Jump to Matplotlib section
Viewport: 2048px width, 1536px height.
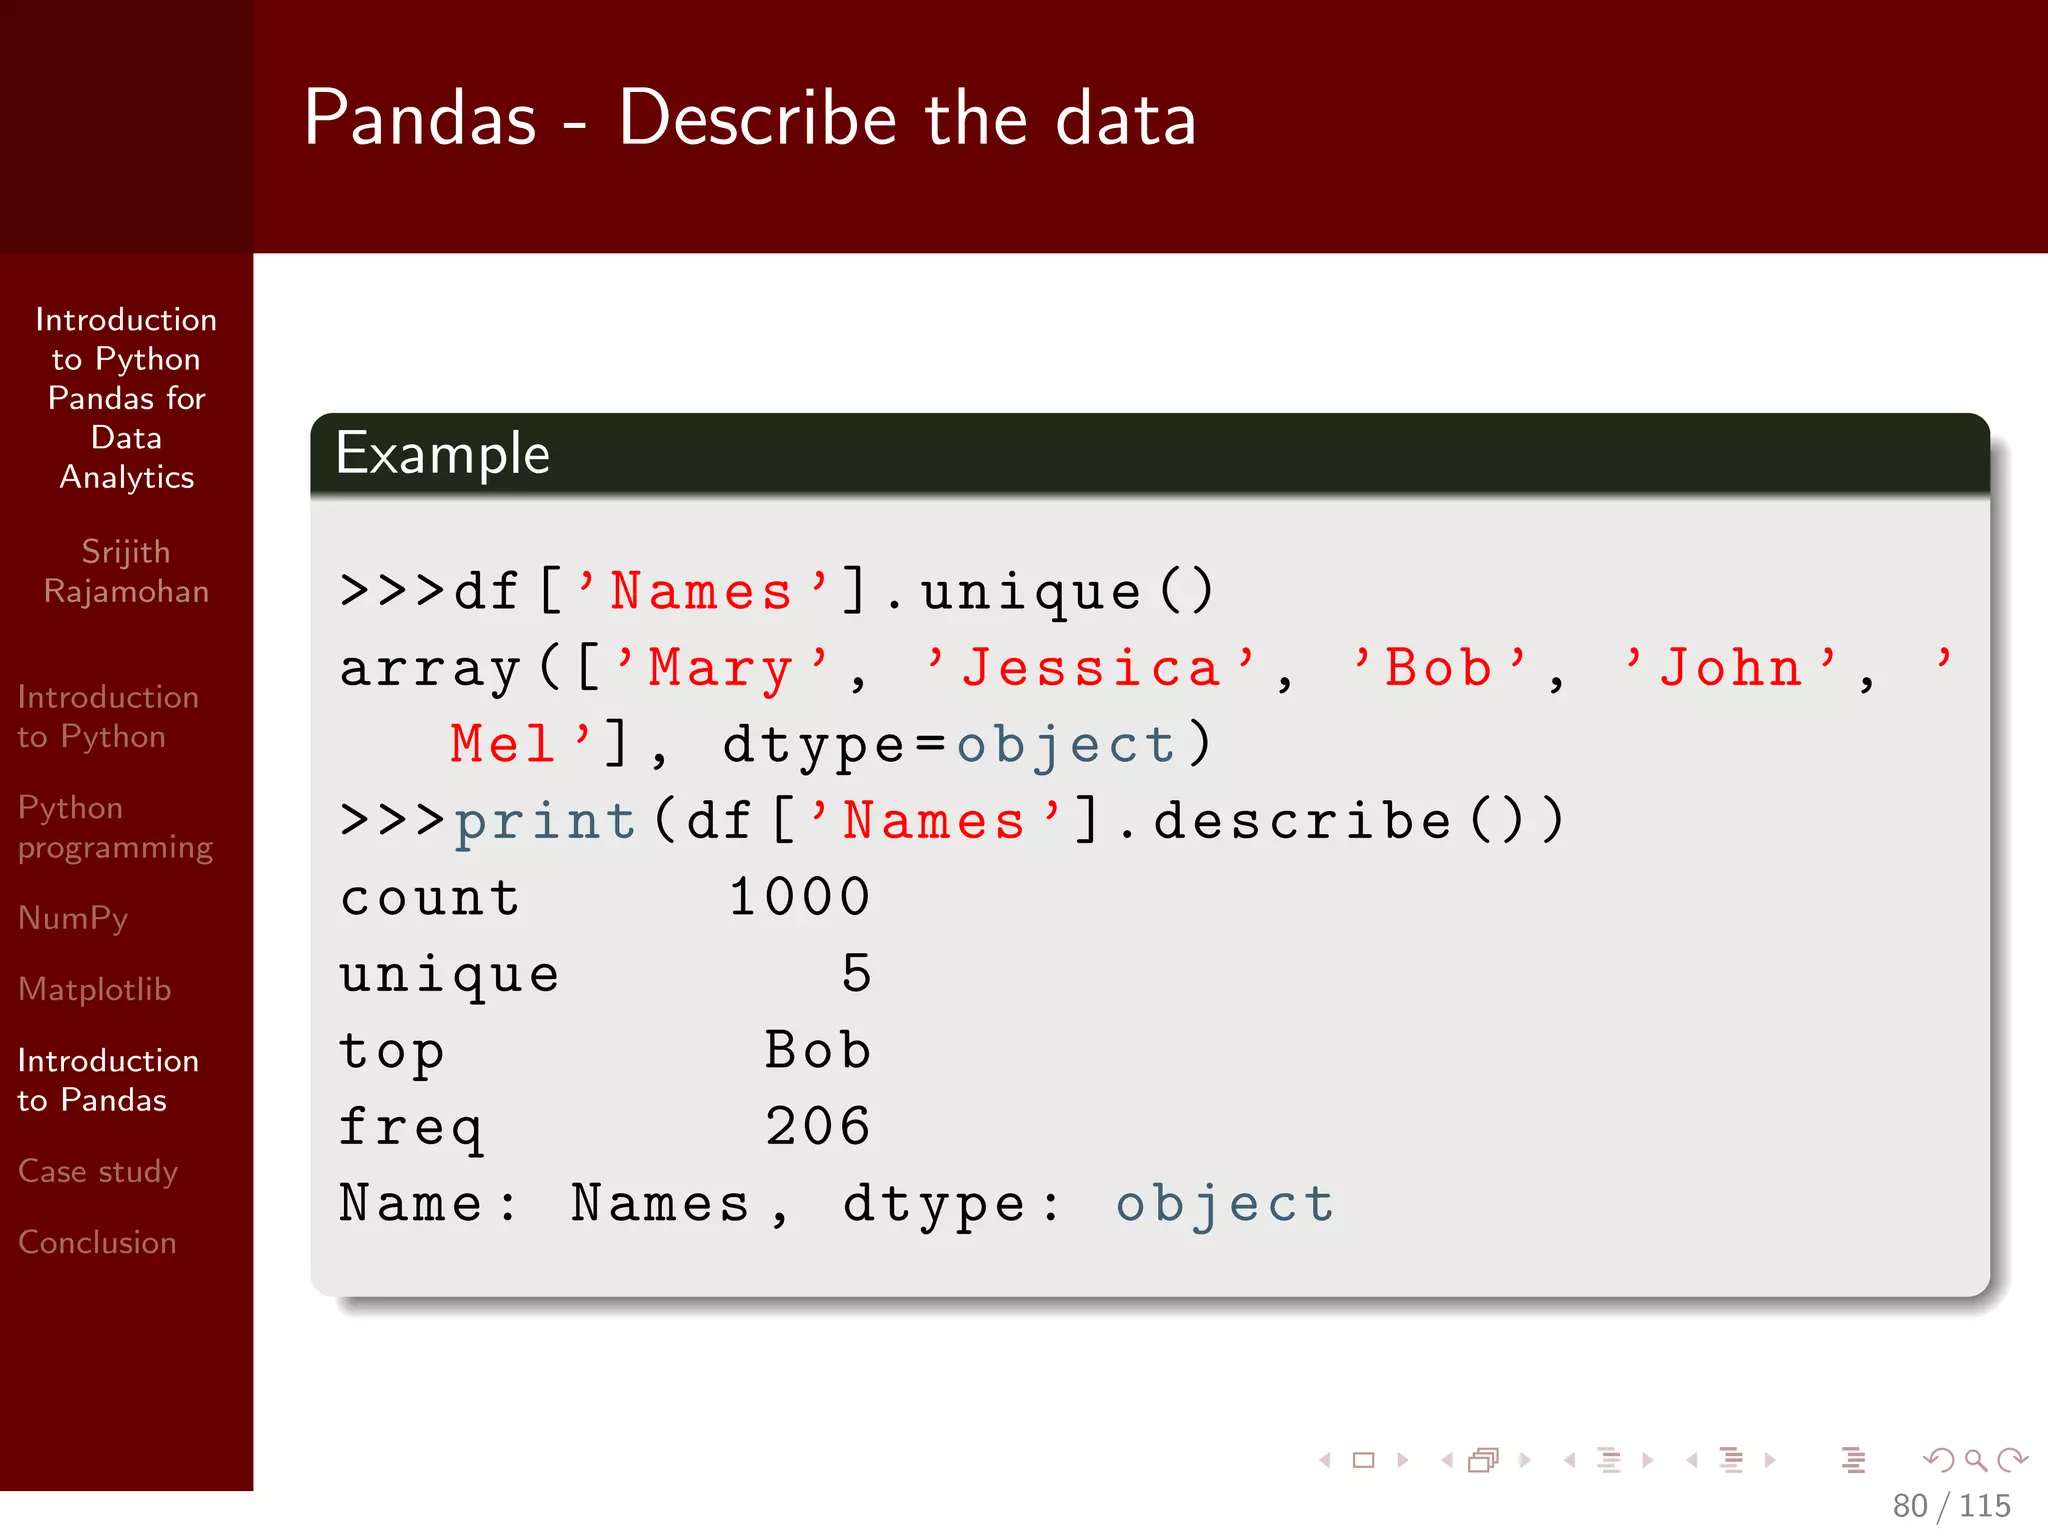pyautogui.click(x=95, y=989)
